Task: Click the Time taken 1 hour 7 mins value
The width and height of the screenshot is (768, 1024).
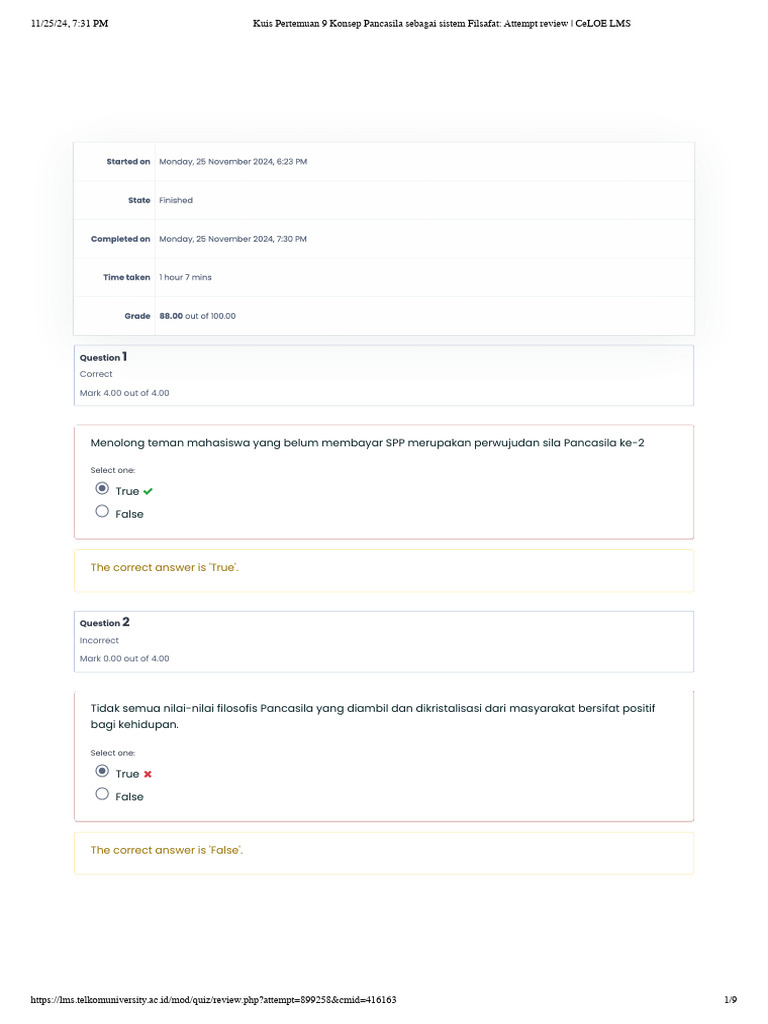Action: (x=185, y=278)
